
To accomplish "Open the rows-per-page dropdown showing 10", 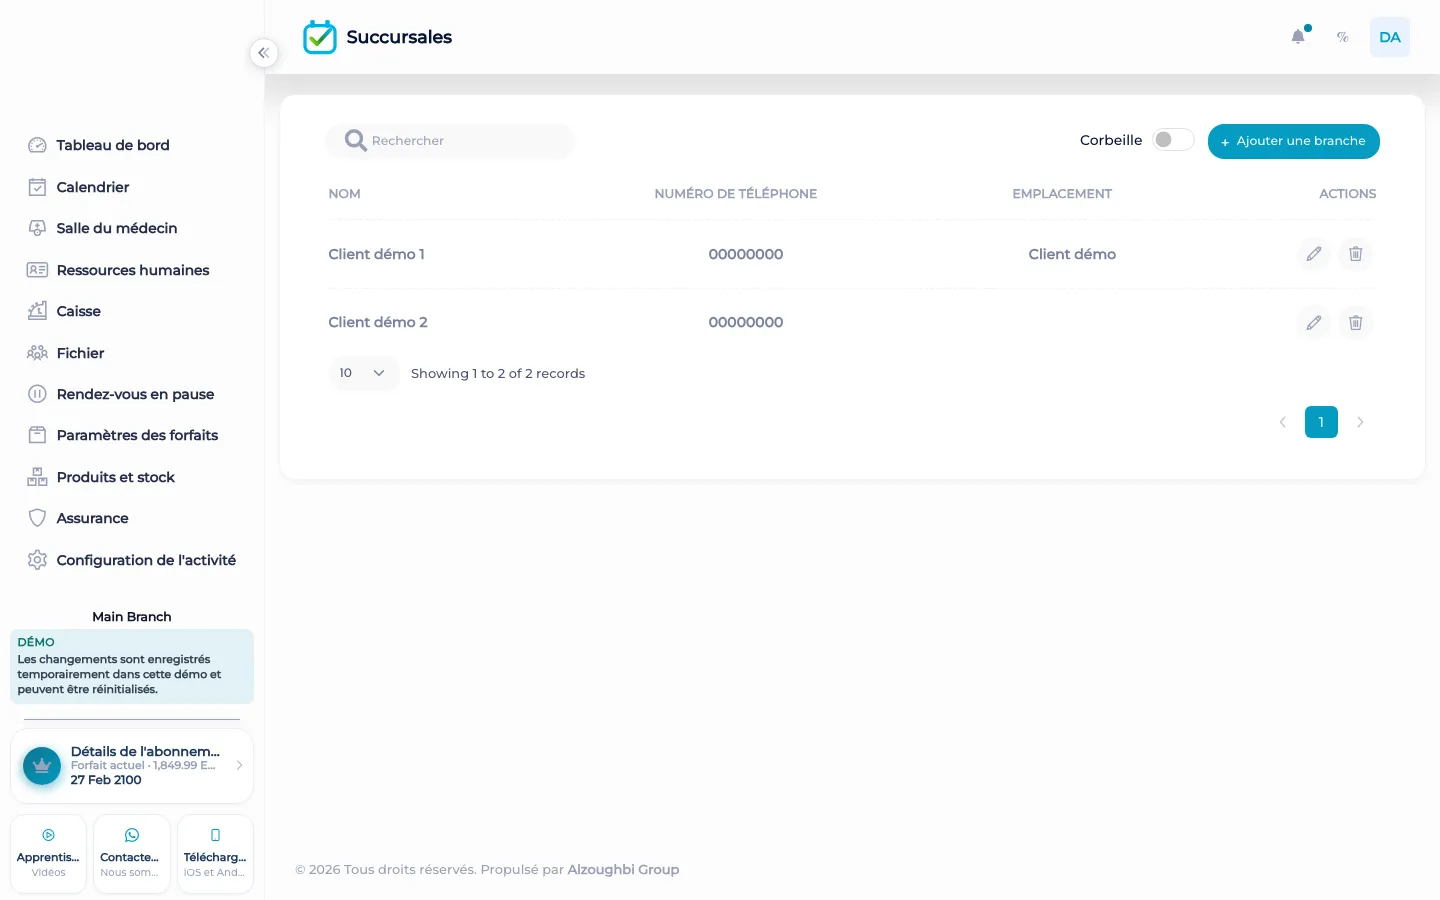I will [x=363, y=373].
